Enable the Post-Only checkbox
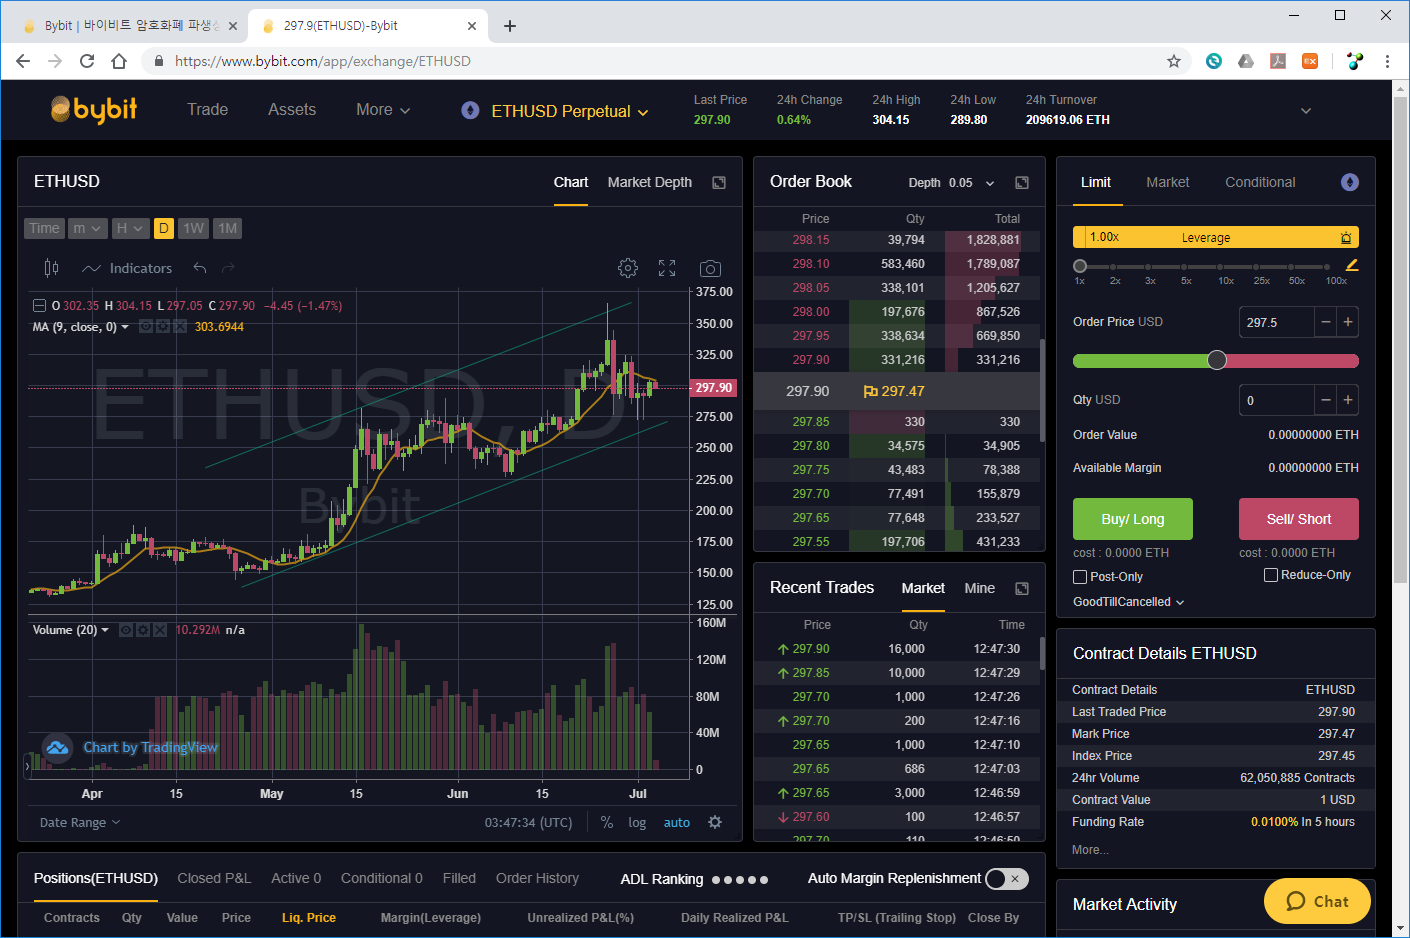The height and width of the screenshot is (938, 1410). (1080, 577)
